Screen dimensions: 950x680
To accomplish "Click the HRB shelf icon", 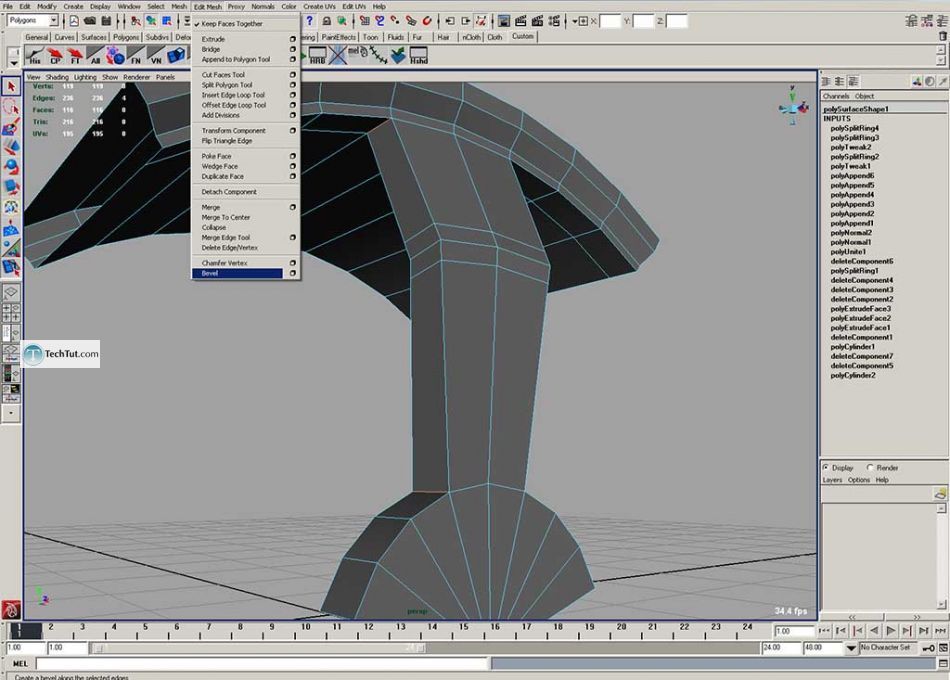I will point(317,56).
